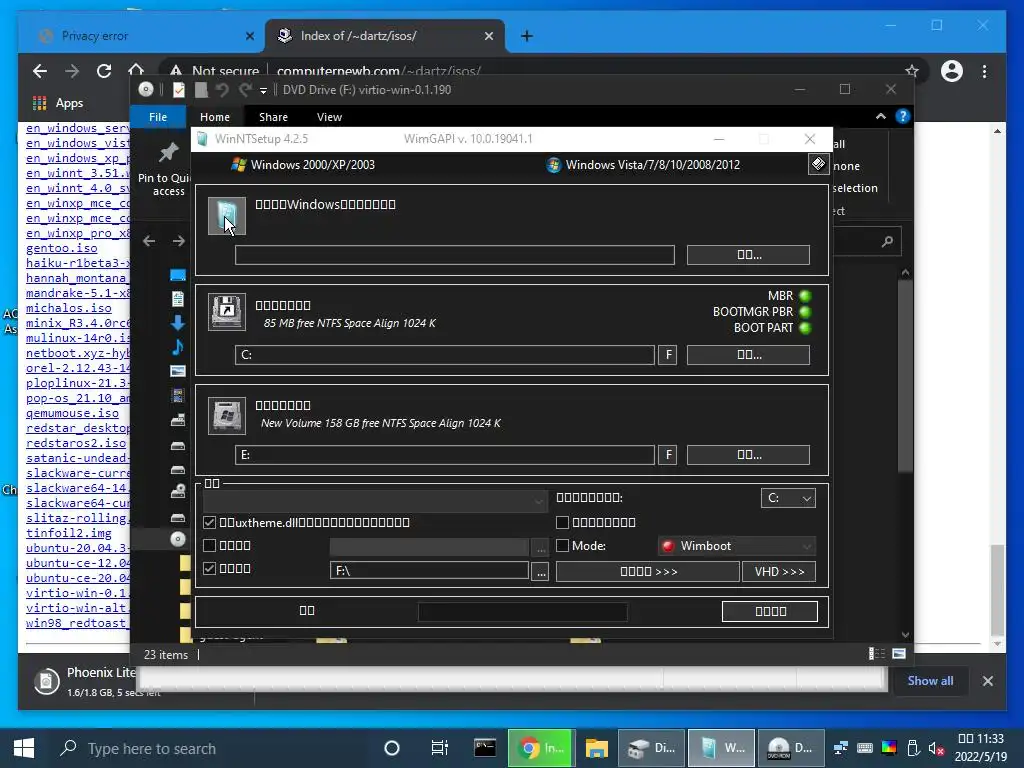Image resolution: width=1024 pixels, height=768 pixels.
Task: Click the Explorer search magnifier icon
Action: click(x=887, y=242)
